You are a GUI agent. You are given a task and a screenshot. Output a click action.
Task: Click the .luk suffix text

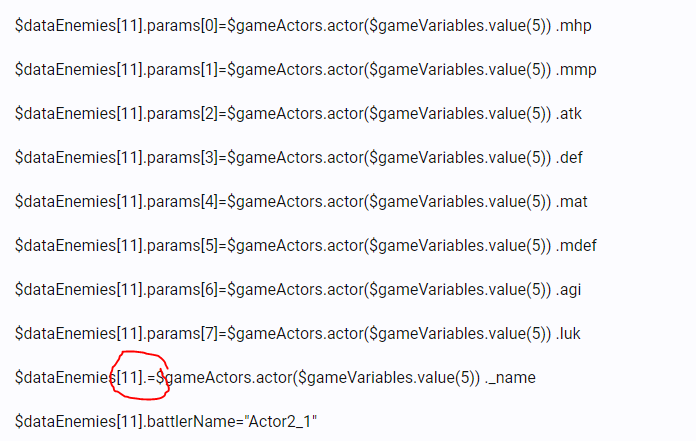(568, 333)
